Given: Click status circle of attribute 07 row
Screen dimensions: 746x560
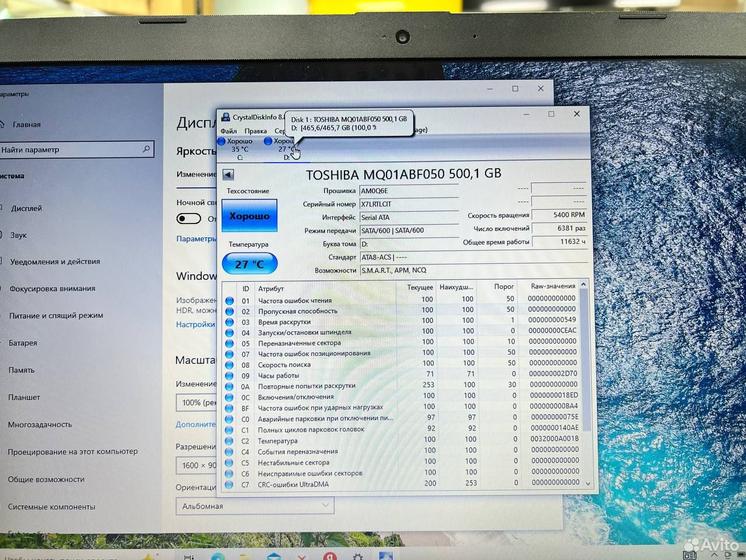Looking at the screenshot, I should point(229,354).
